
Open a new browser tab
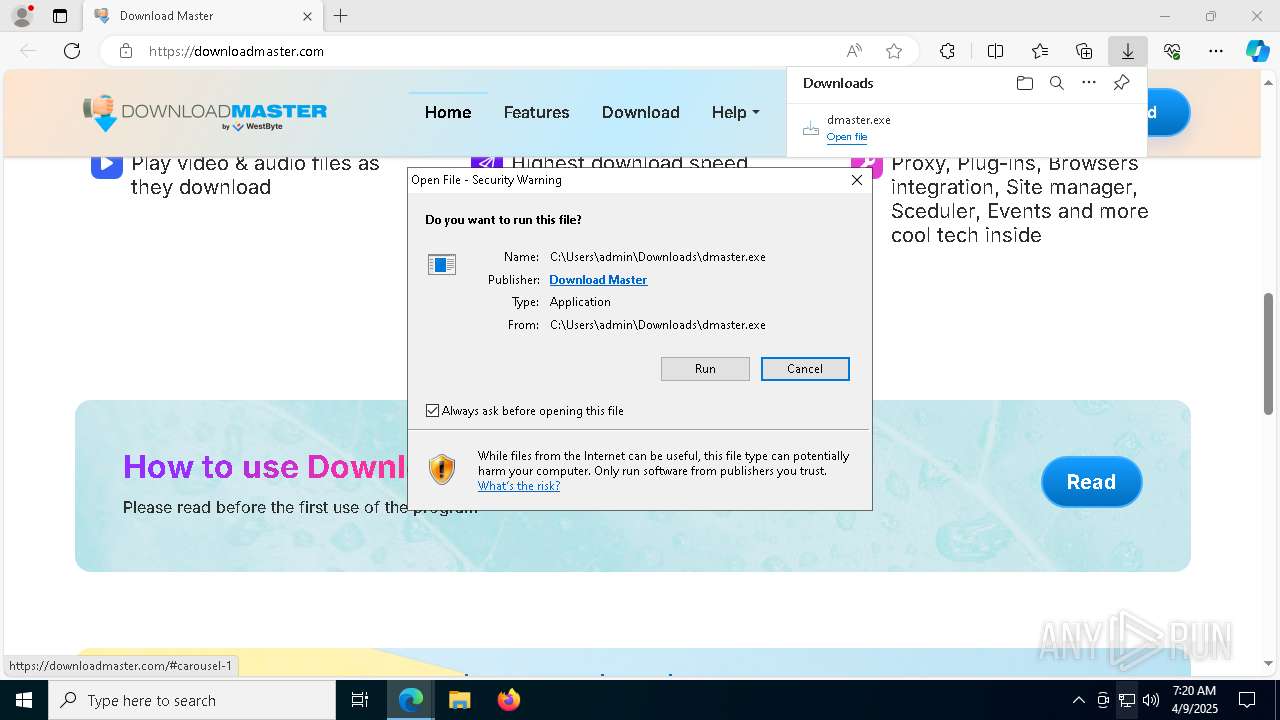click(341, 16)
